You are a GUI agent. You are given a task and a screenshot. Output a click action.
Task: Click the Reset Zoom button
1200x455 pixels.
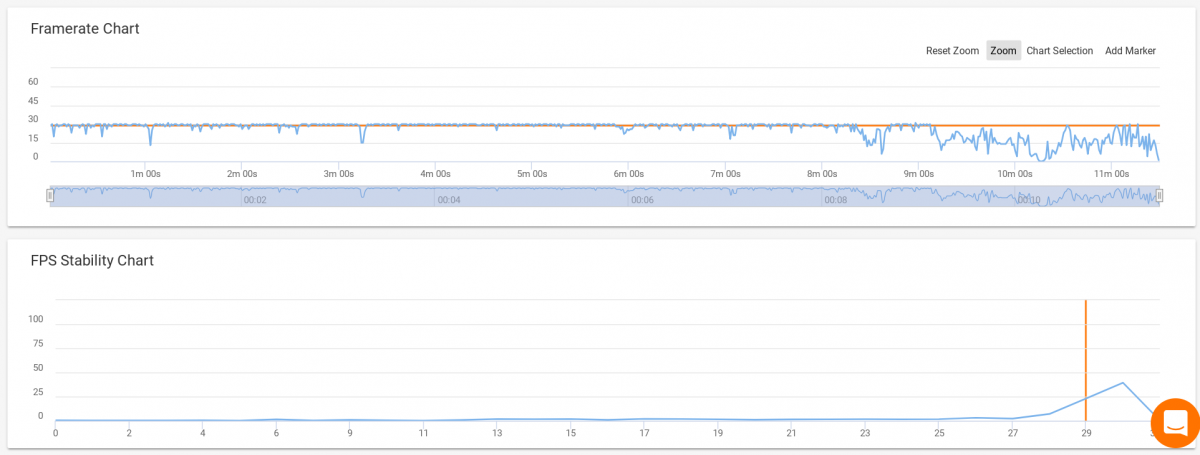coord(952,51)
